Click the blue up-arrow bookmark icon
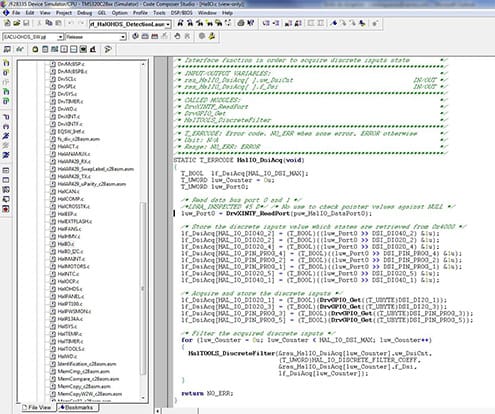Viewport: 495px width, 414px height. click(334, 23)
